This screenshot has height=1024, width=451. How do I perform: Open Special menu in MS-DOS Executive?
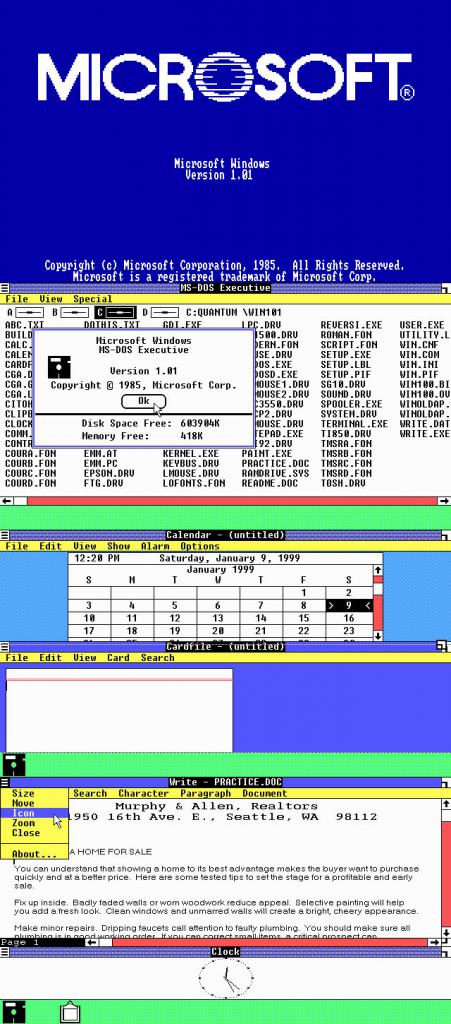pyautogui.click(x=93, y=299)
